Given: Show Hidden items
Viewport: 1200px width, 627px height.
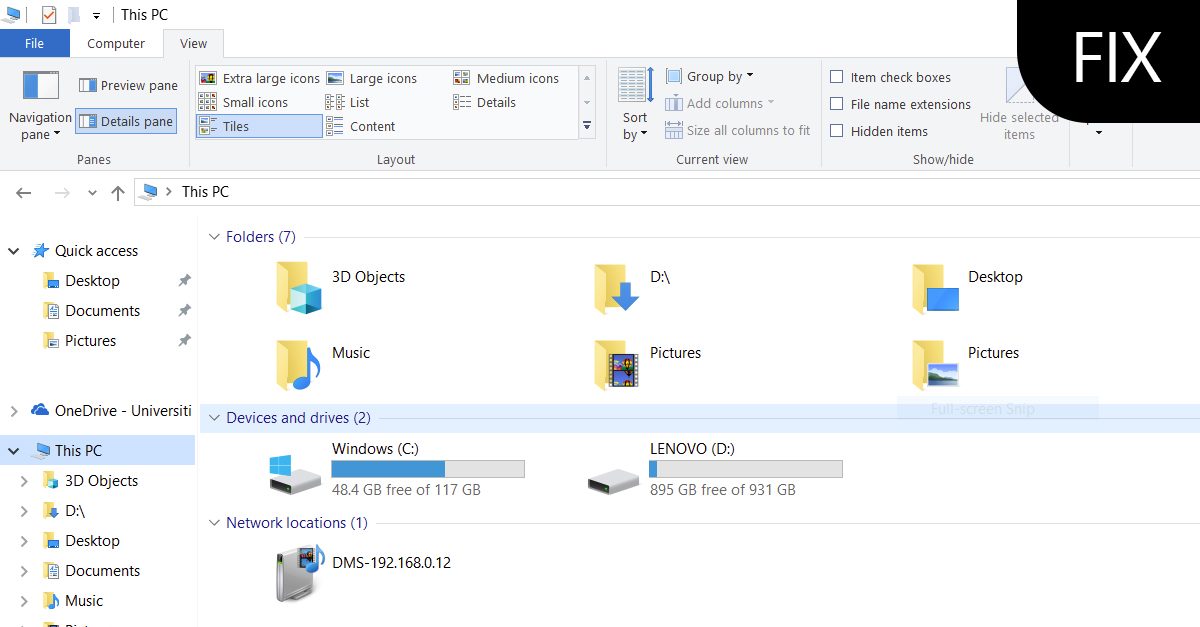Looking at the screenshot, I should click(836, 130).
